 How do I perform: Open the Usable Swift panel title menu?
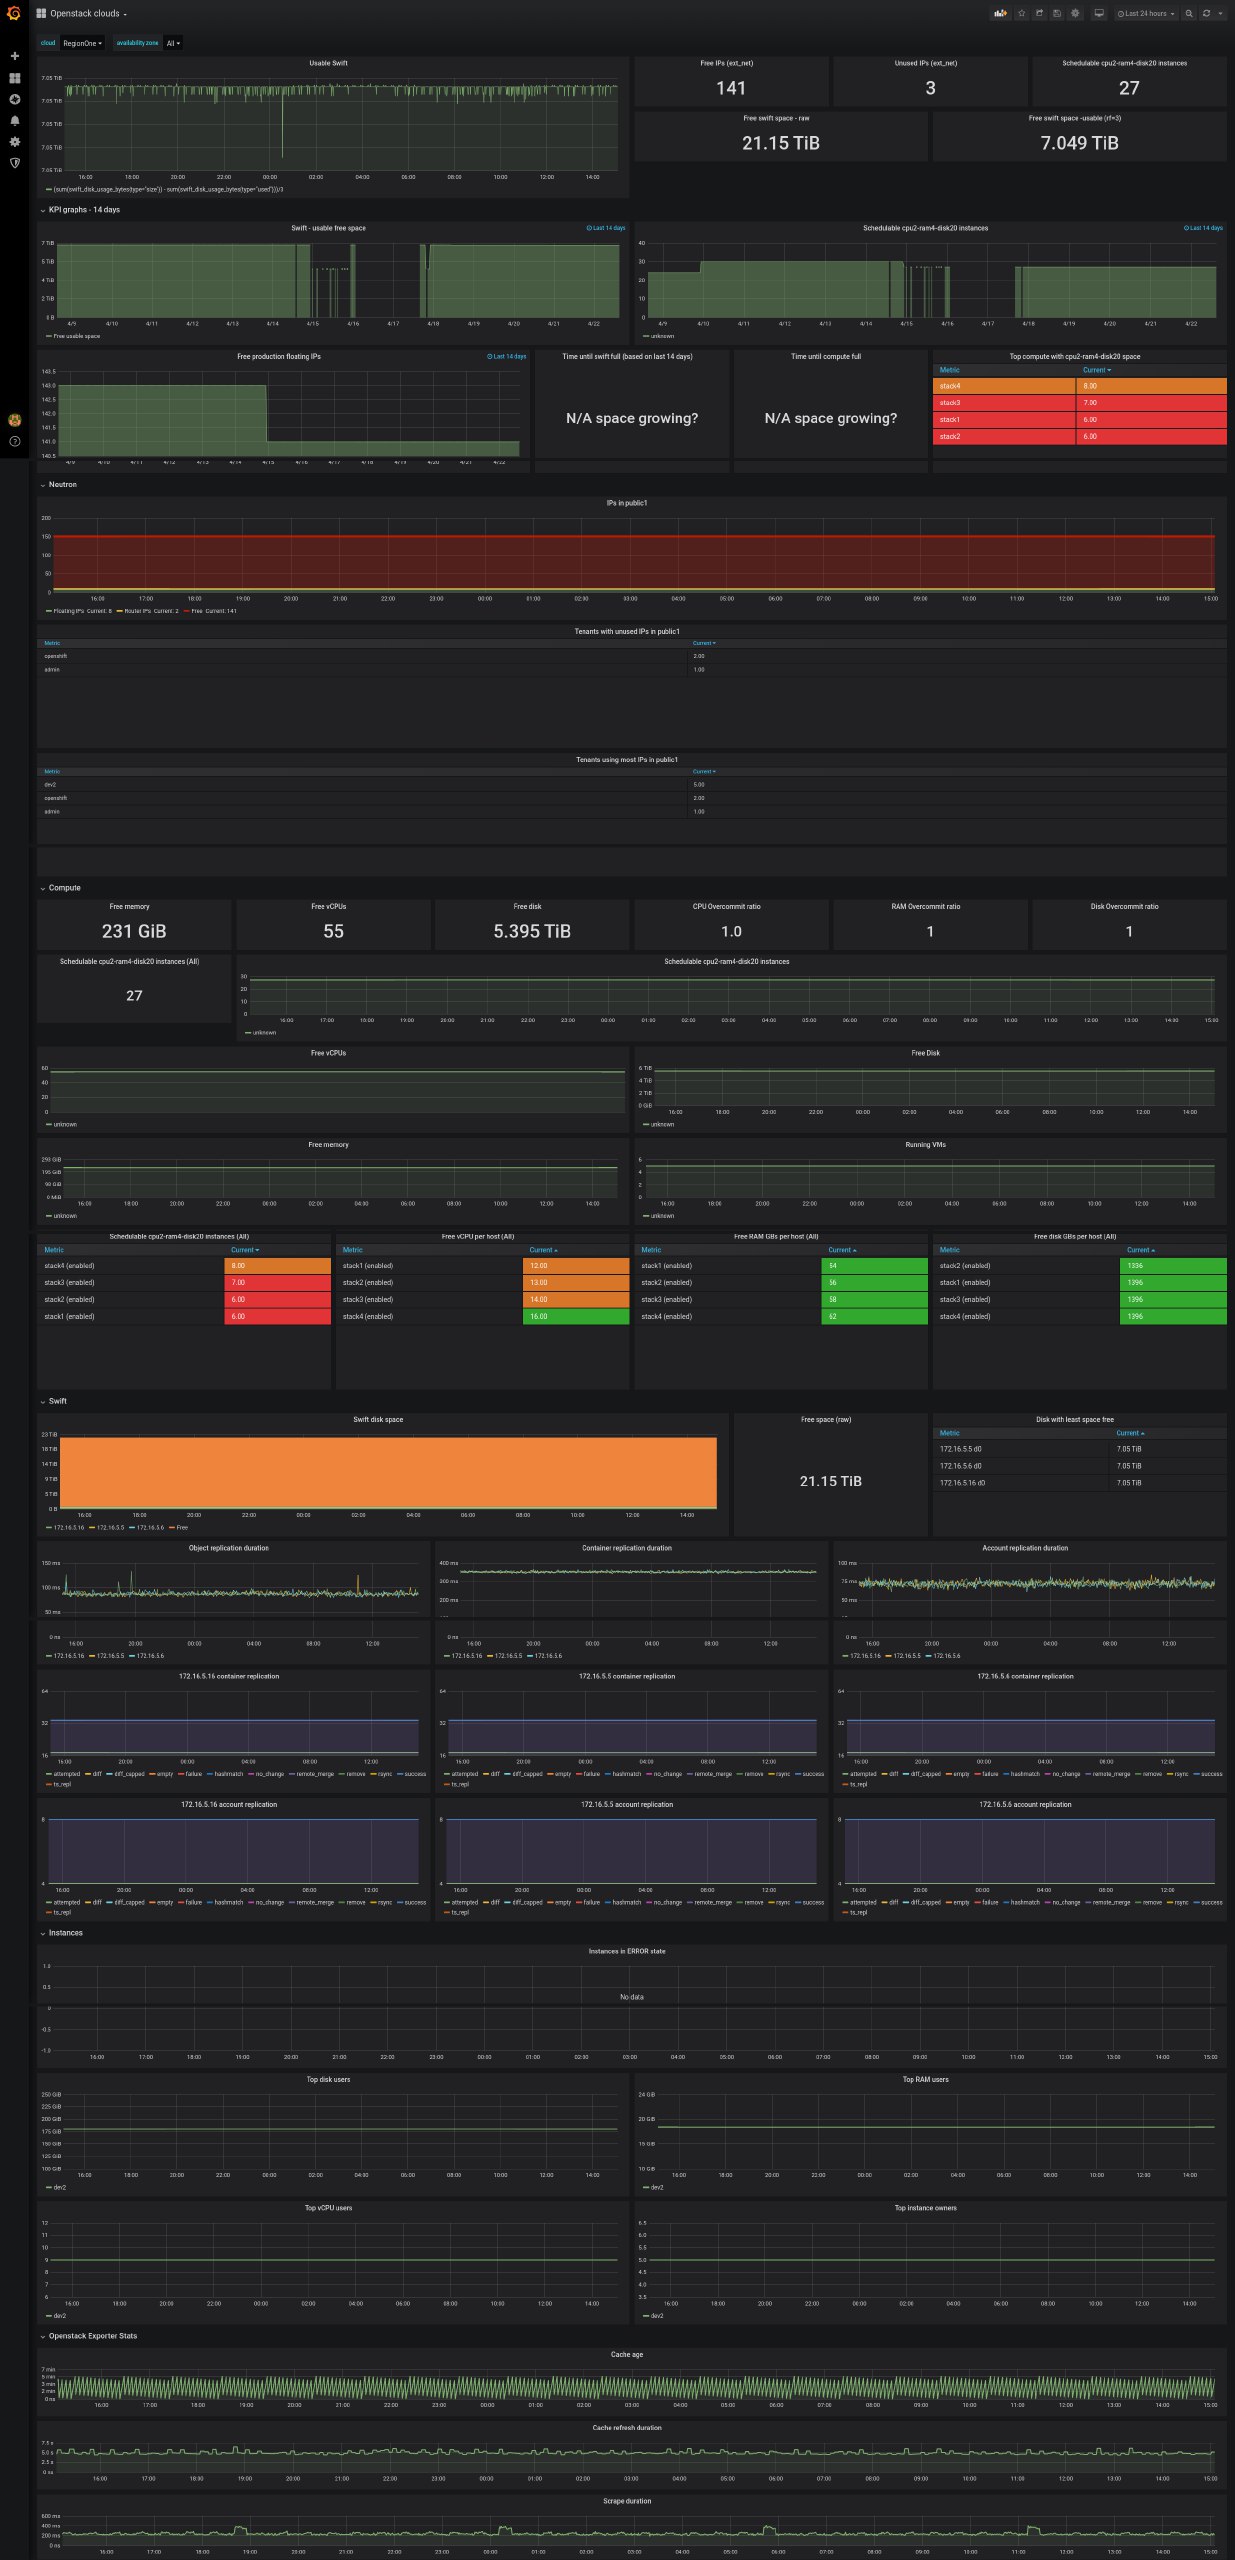(x=328, y=63)
